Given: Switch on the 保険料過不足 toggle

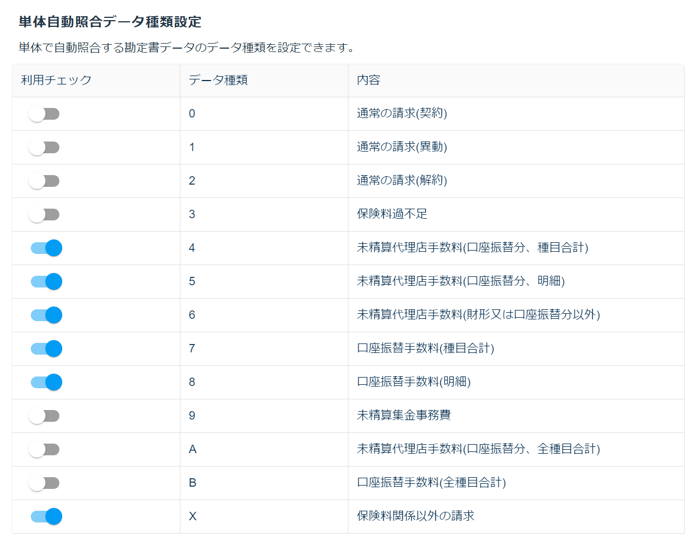Looking at the screenshot, I should [44, 215].
